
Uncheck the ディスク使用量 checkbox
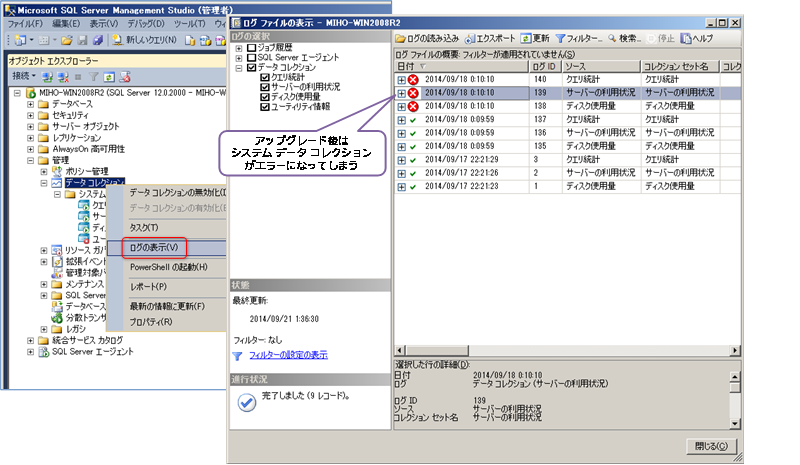[265, 97]
